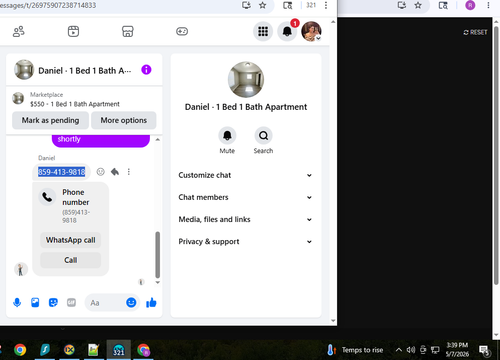Bookmark this page with the star icon
The height and width of the screenshot is (360, 500).
pos(263,5)
